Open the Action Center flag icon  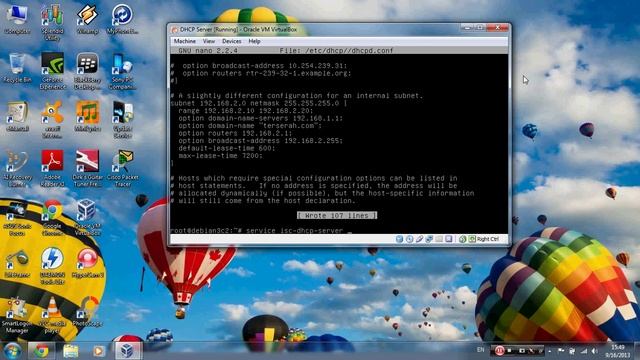[x=561, y=351]
